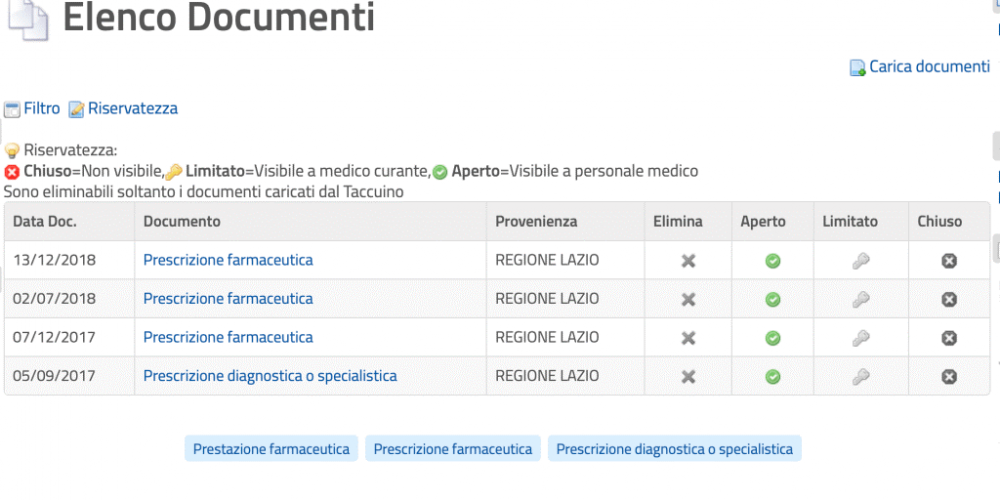Image resolution: width=1000 pixels, height=500 pixels.
Task: Select Prescrizione diagnostica o specialistica filter tag
Action: [x=675, y=449]
